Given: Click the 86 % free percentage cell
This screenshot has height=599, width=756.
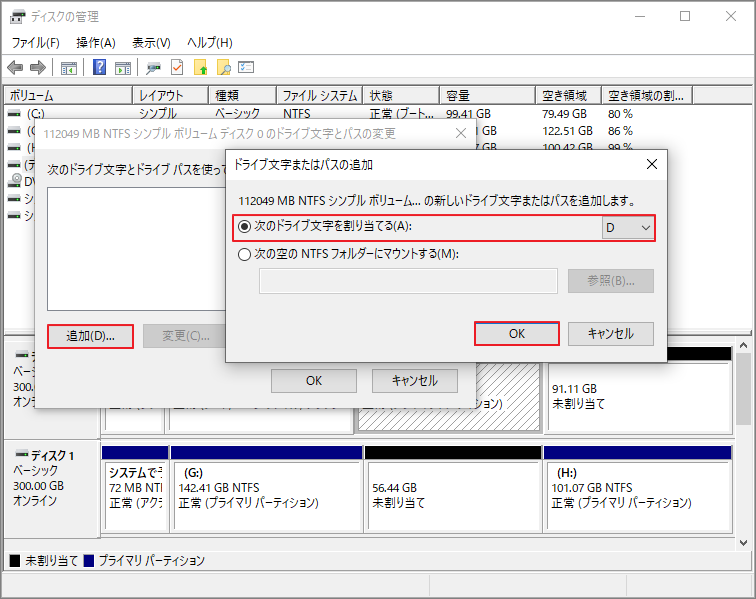Looking at the screenshot, I should 620,131.
